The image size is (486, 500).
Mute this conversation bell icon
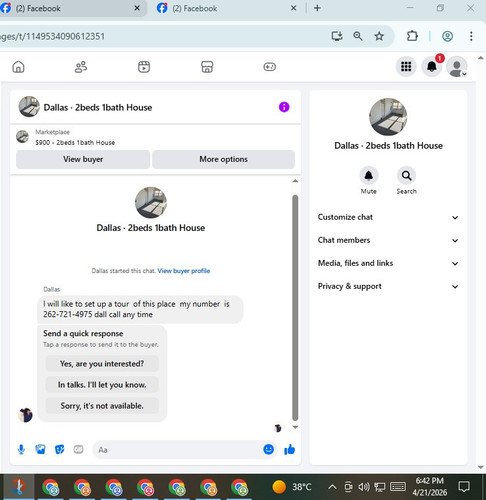click(368, 175)
